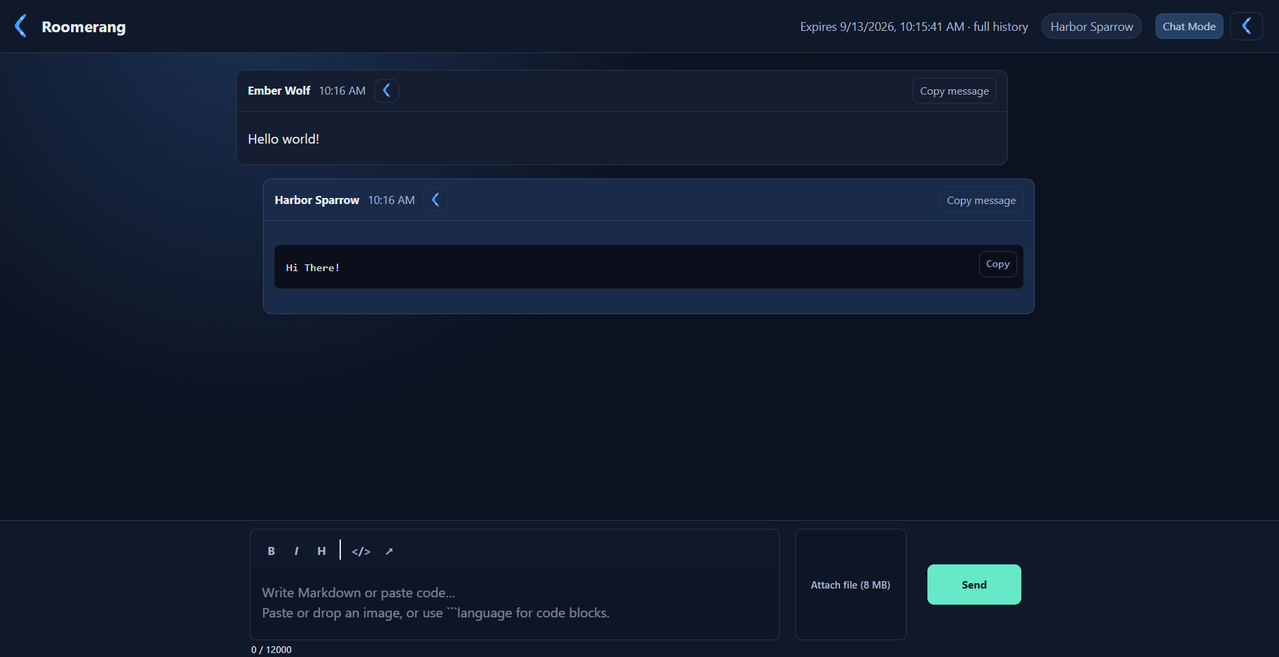Viewport: 1279px width, 657px height.
Task: Apply bold formatting with the B icon
Action: tap(271, 551)
